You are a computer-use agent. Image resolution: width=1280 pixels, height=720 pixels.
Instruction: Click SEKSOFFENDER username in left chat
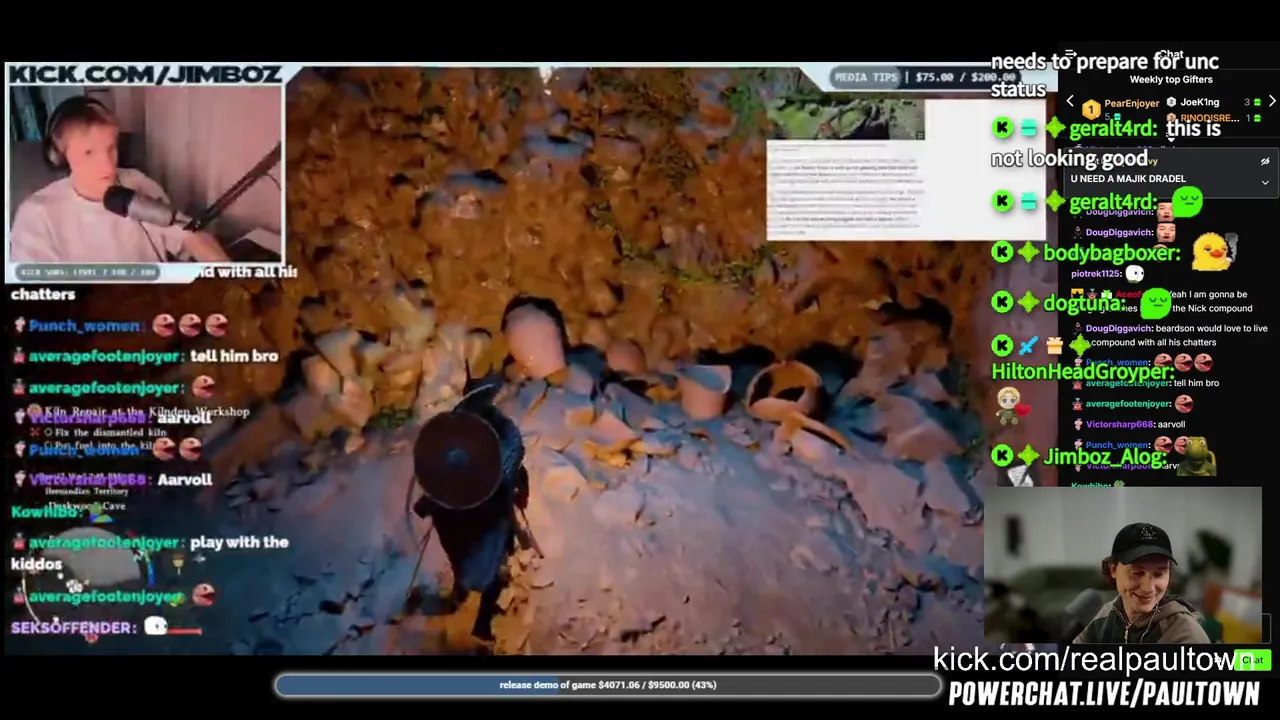pyautogui.click(x=73, y=628)
